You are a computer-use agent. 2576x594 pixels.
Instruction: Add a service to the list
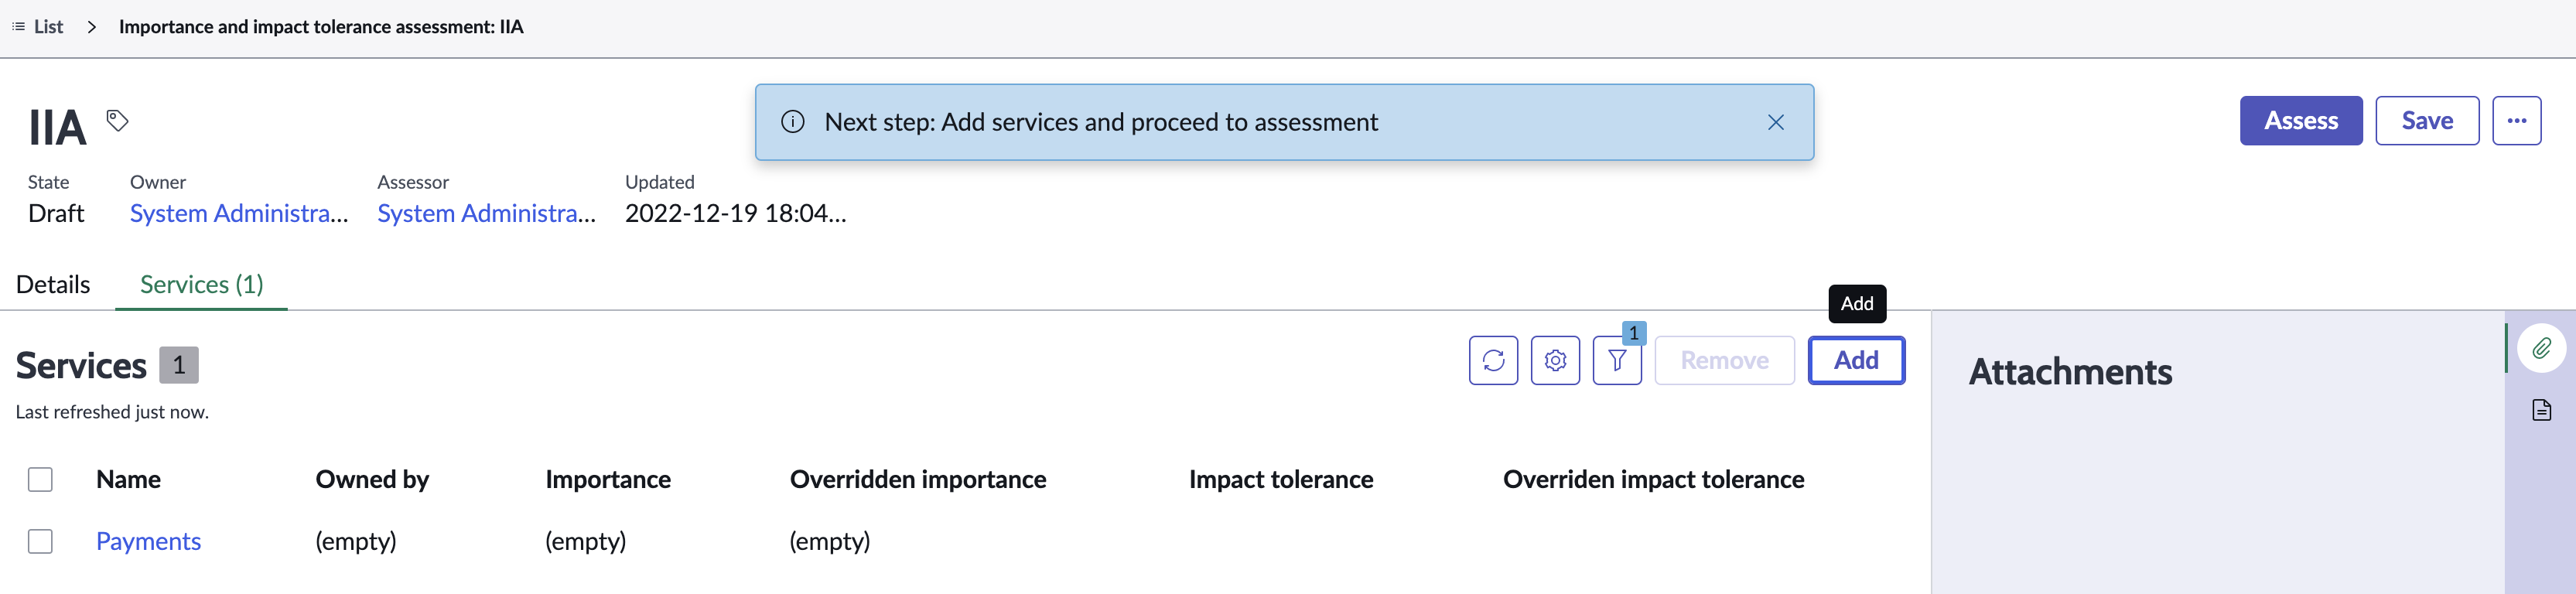tap(1855, 360)
